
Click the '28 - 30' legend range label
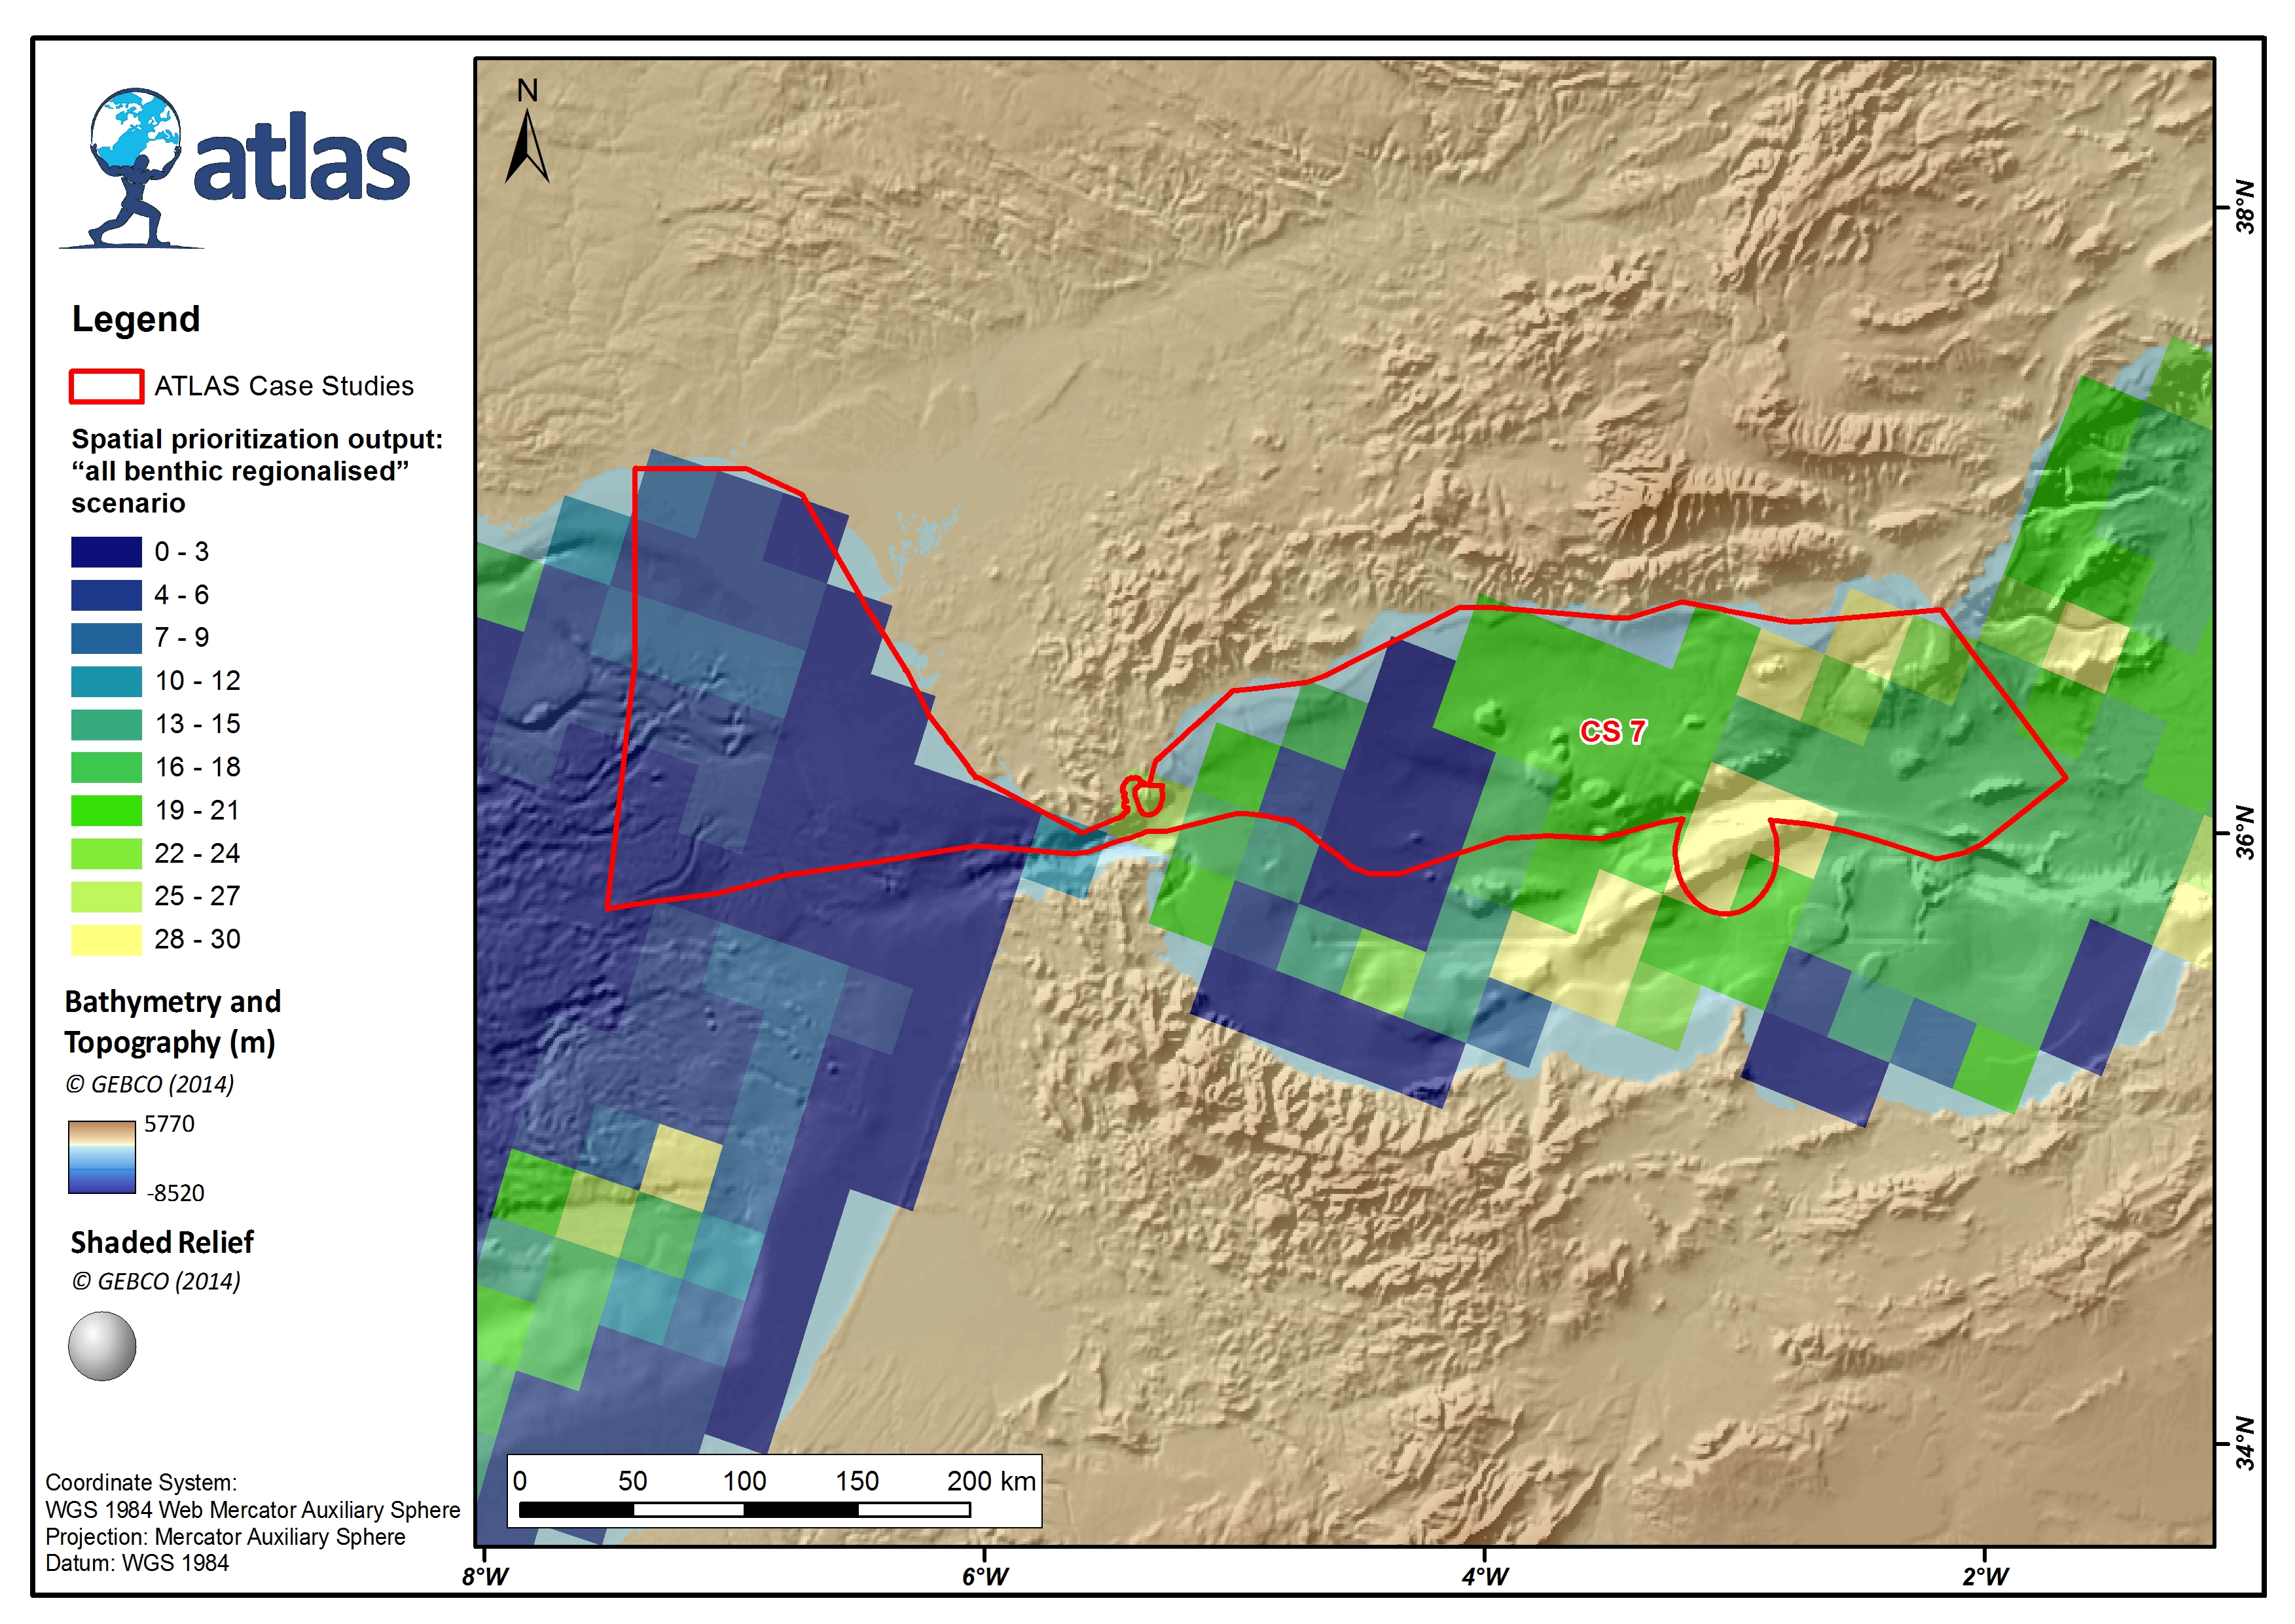click(x=197, y=939)
